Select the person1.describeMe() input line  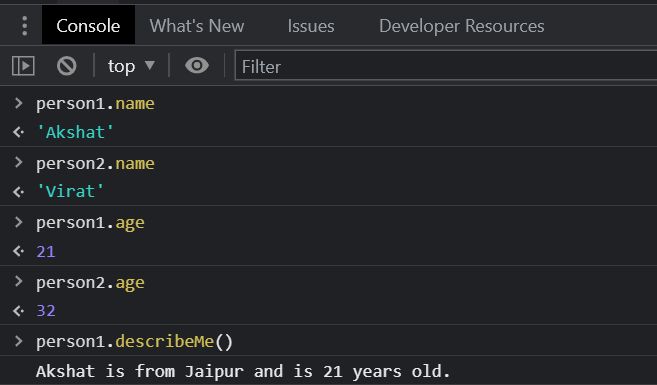click(134, 341)
